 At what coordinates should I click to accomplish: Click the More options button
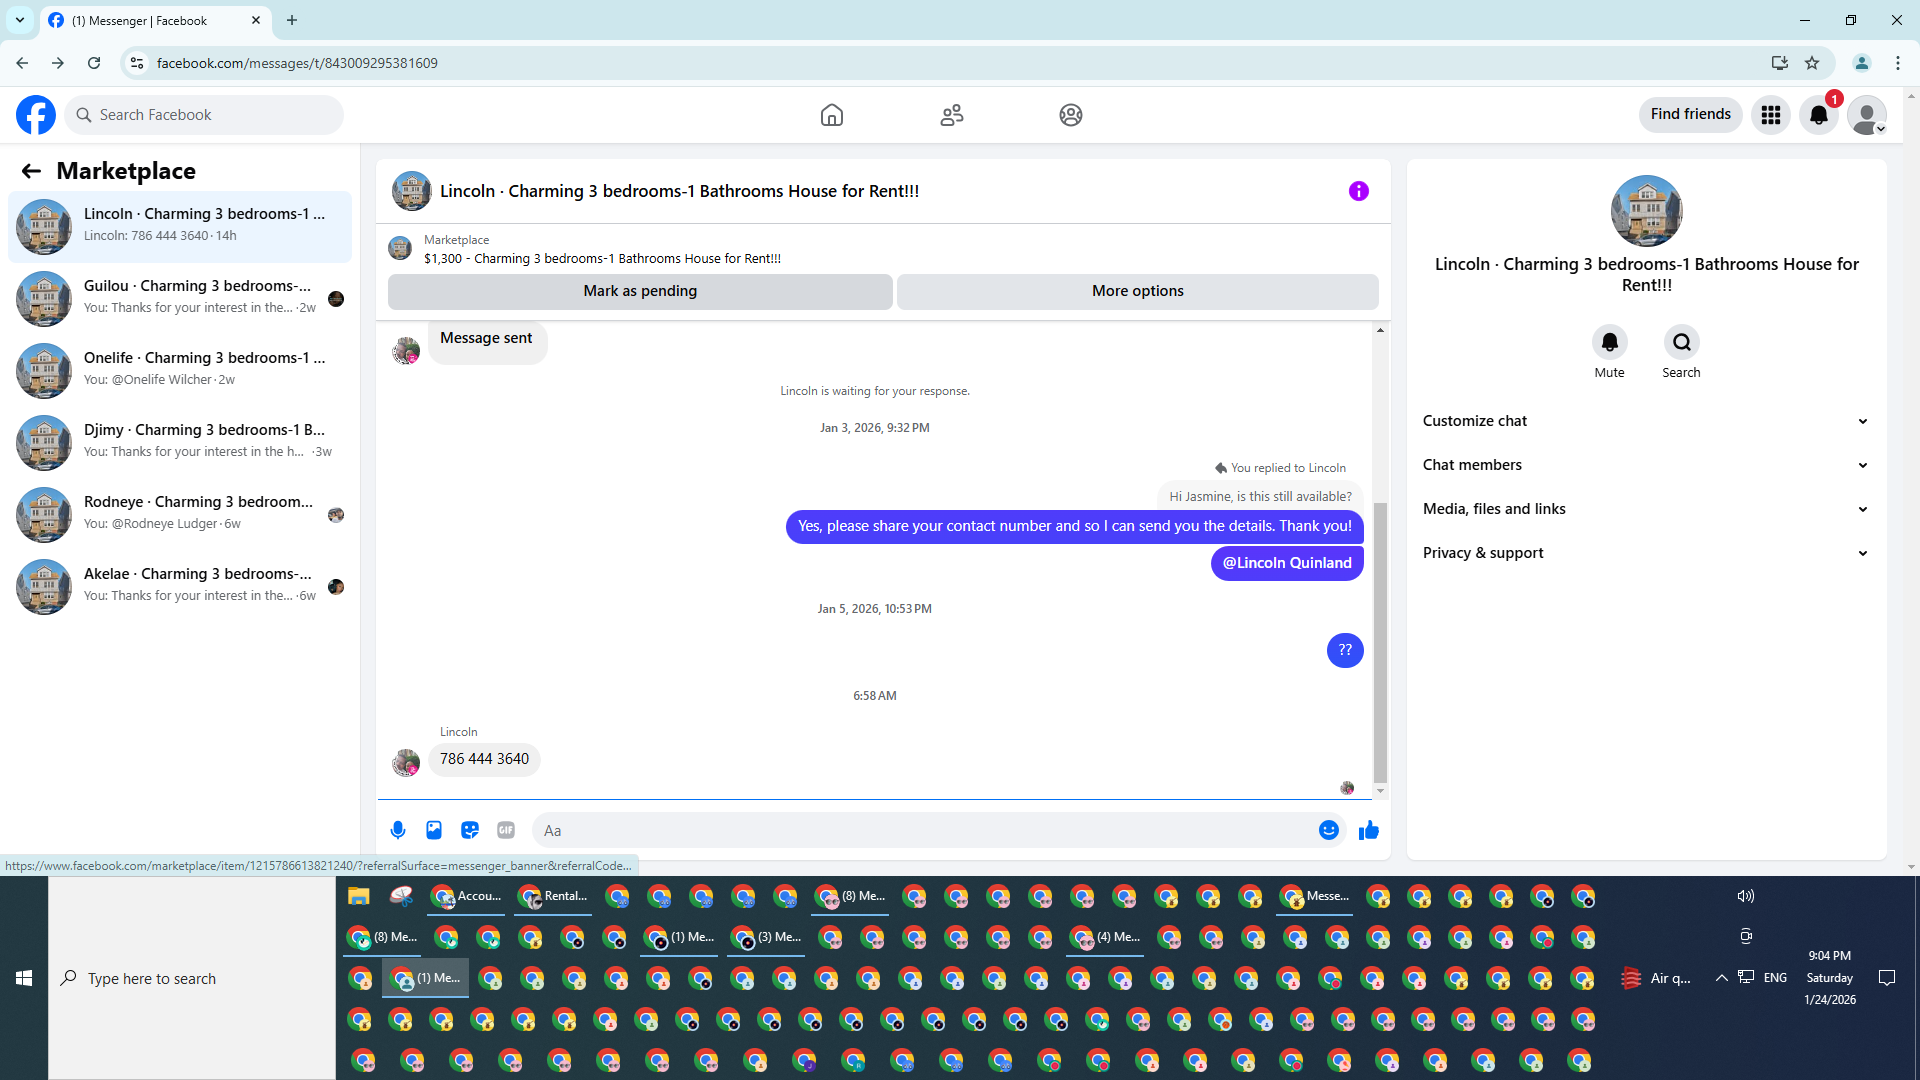(1137, 291)
